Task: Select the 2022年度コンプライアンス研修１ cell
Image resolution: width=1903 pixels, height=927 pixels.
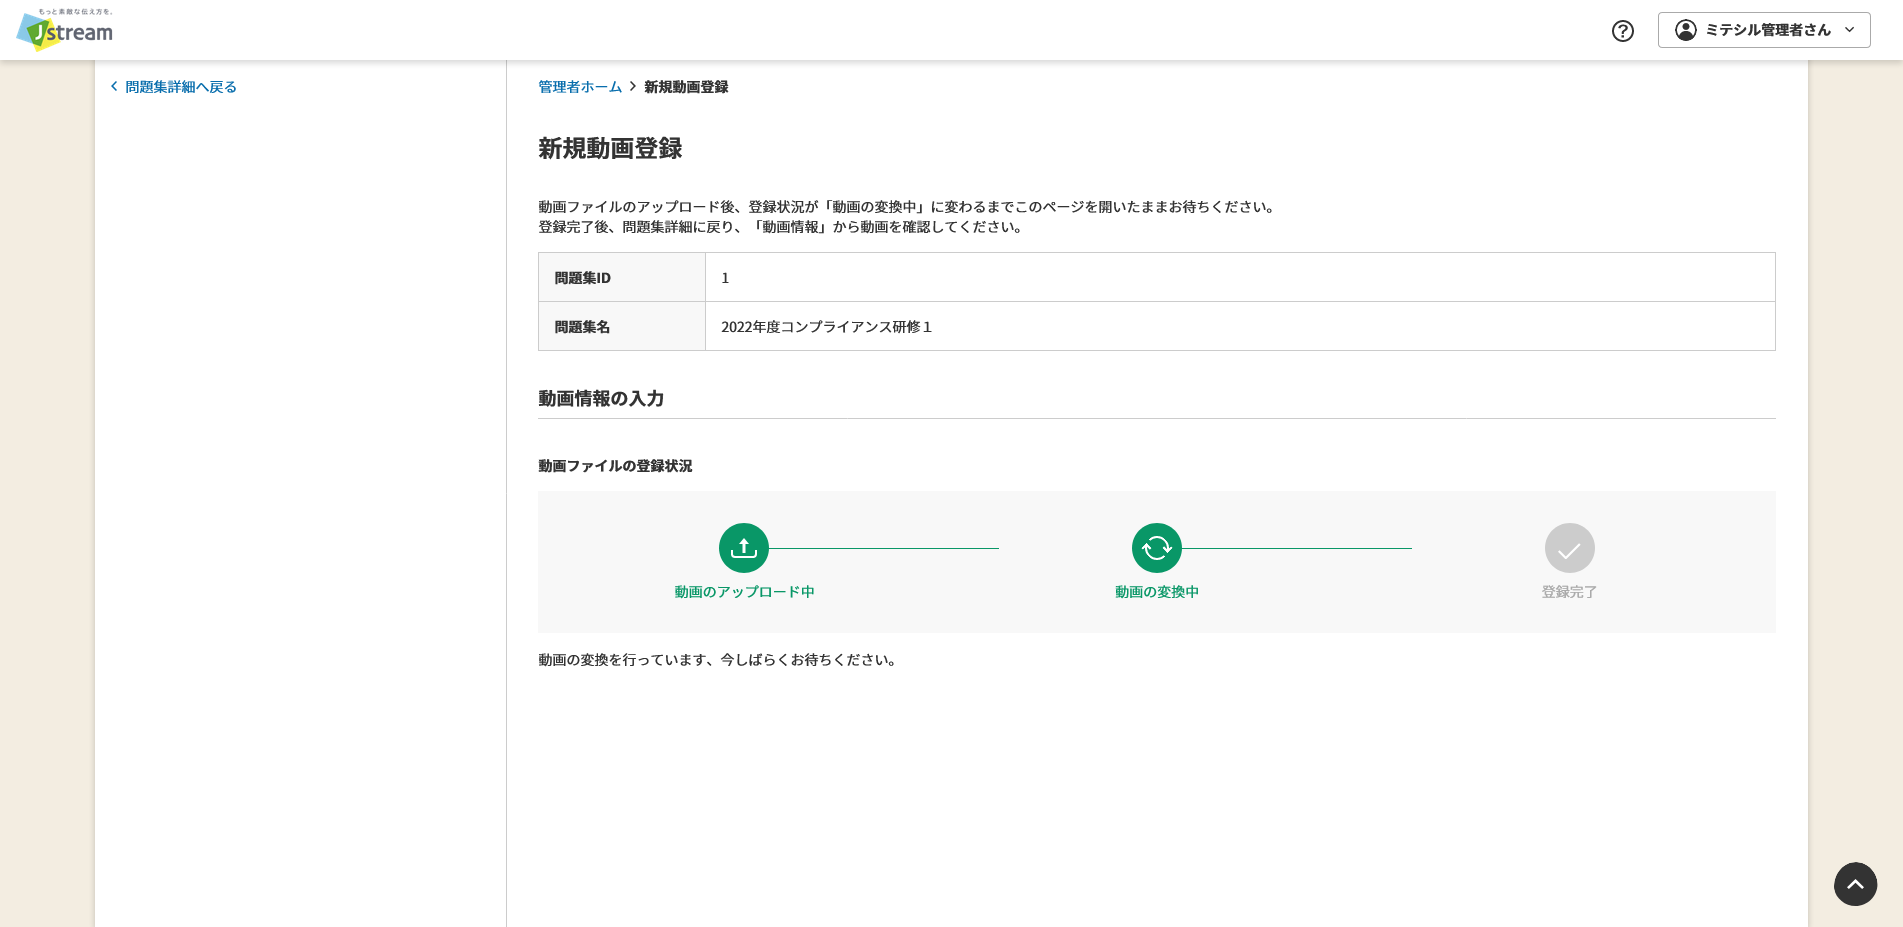Action: [1240, 326]
